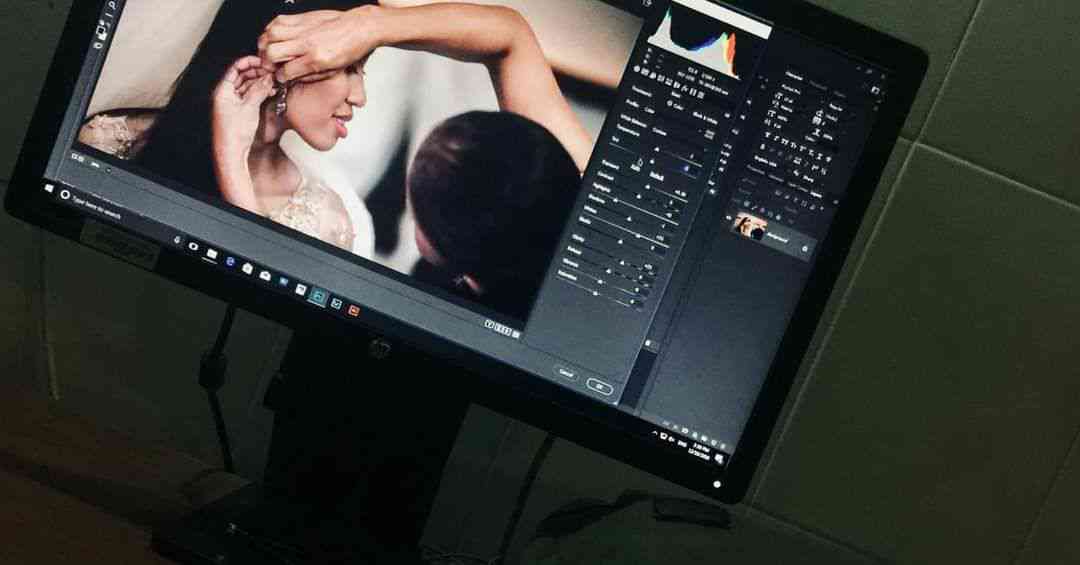This screenshot has height=565, width=1080.
Task: Choose Color treatment radio button
Action: [671, 104]
